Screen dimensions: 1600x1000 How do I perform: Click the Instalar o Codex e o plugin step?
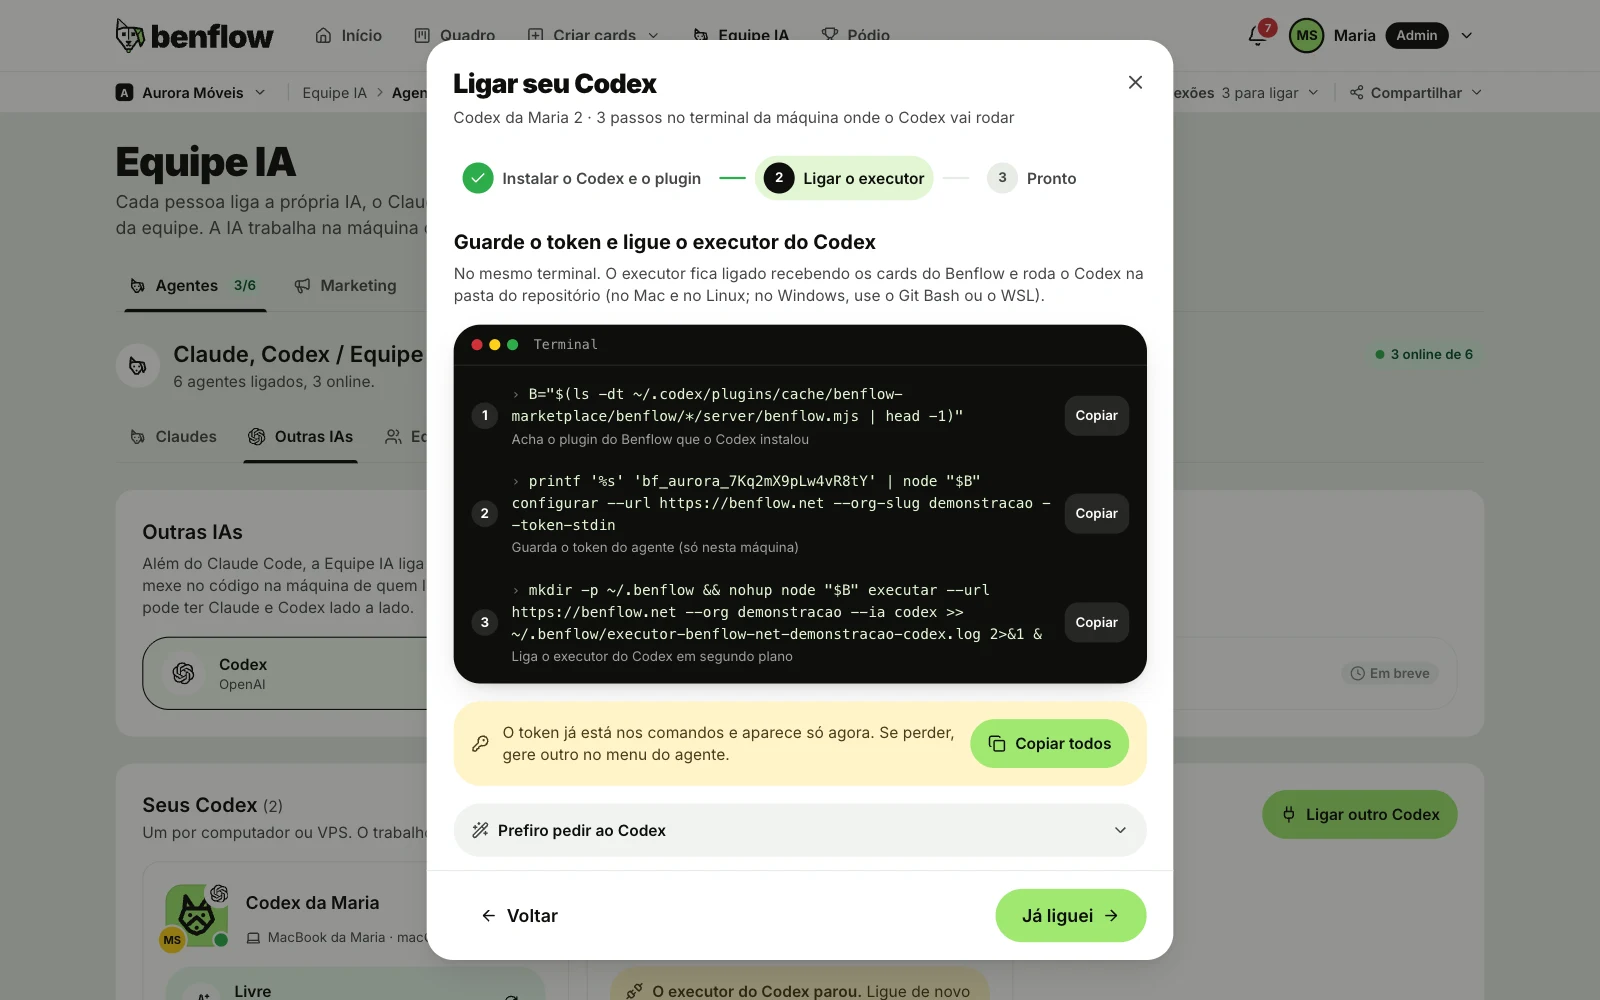point(582,178)
